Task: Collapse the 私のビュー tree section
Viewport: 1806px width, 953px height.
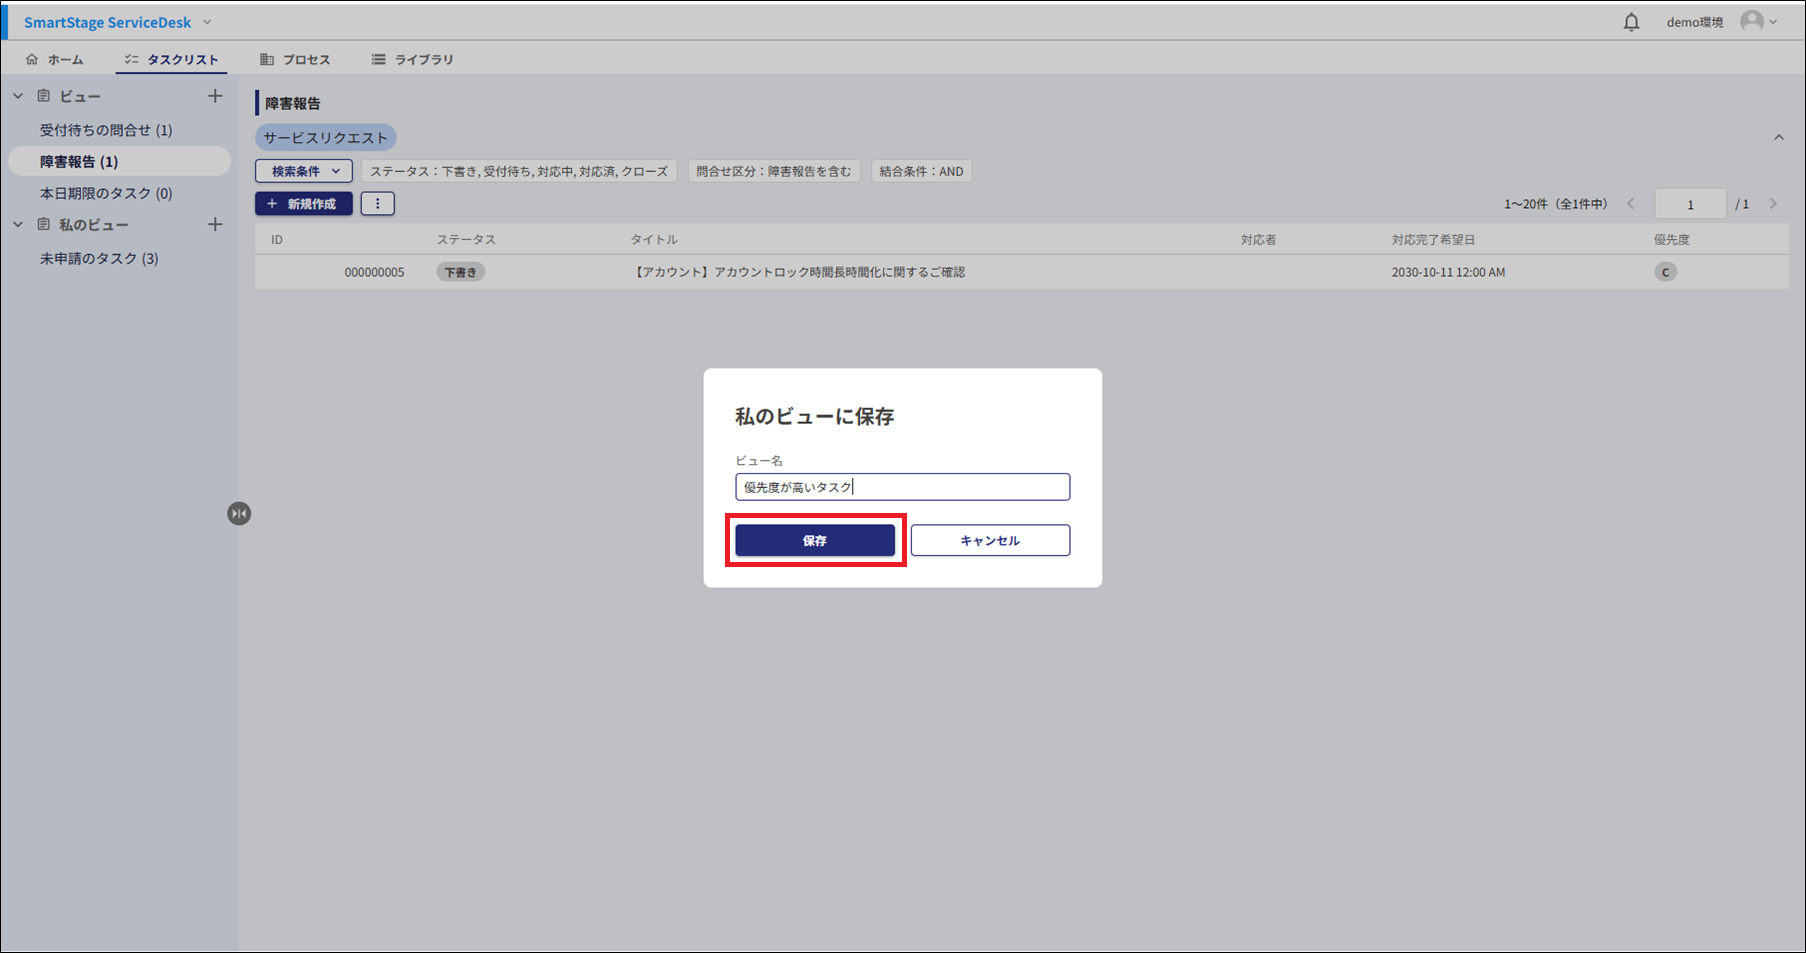Action: coord(18,225)
